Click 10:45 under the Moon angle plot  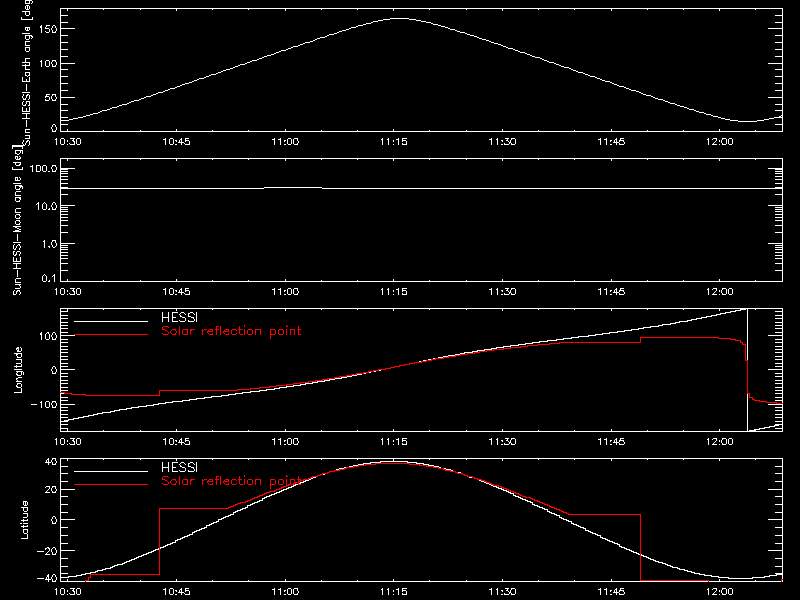[x=176, y=291]
